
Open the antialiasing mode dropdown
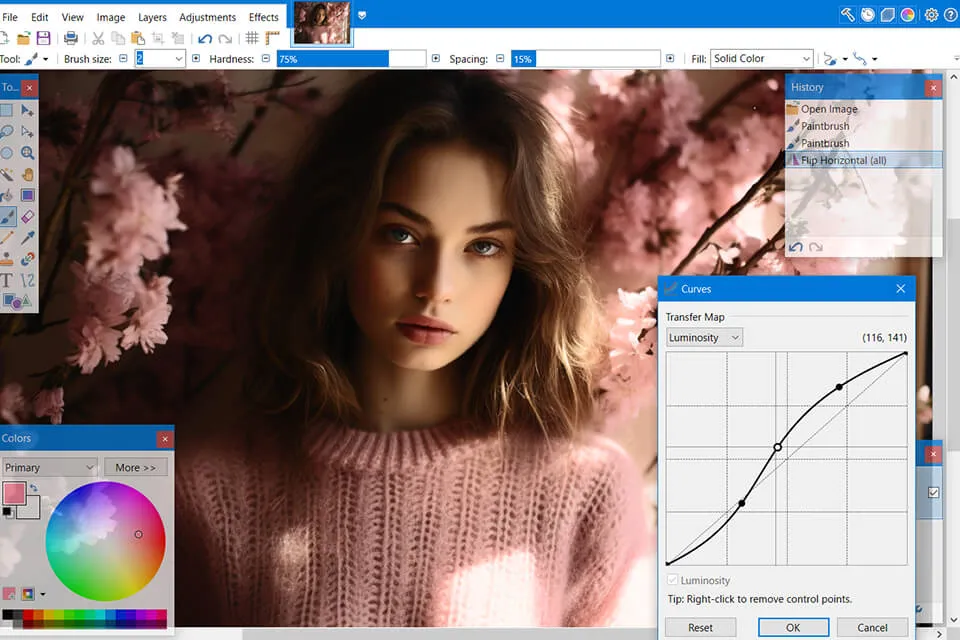(845, 59)
